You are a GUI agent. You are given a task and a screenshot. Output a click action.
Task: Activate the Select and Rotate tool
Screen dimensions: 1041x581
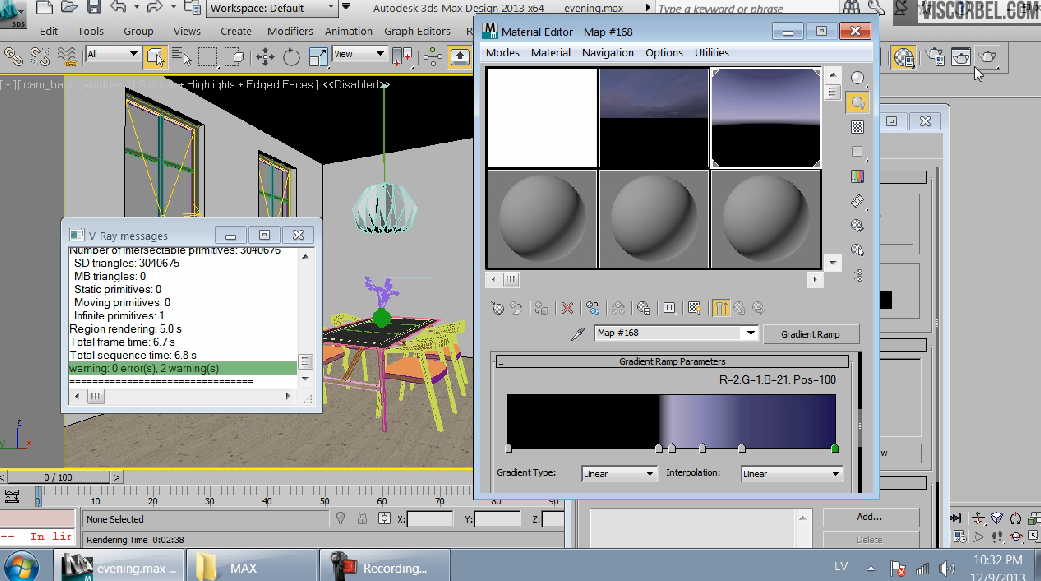[291, 56]
